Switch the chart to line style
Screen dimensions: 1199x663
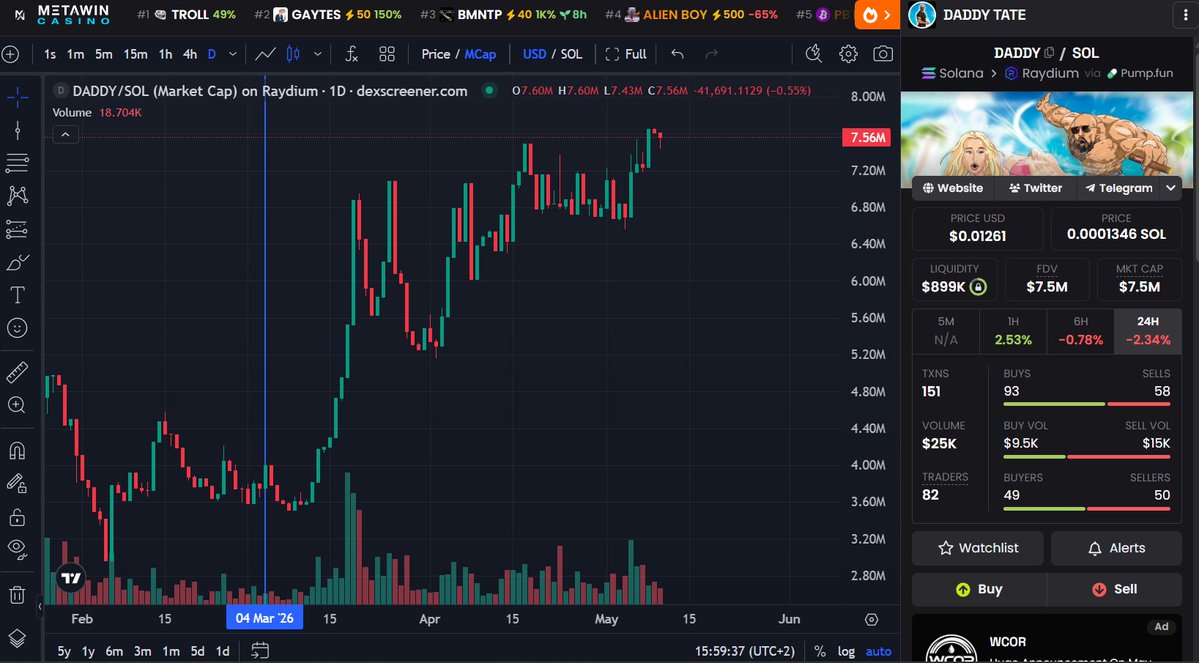[265, 54]
